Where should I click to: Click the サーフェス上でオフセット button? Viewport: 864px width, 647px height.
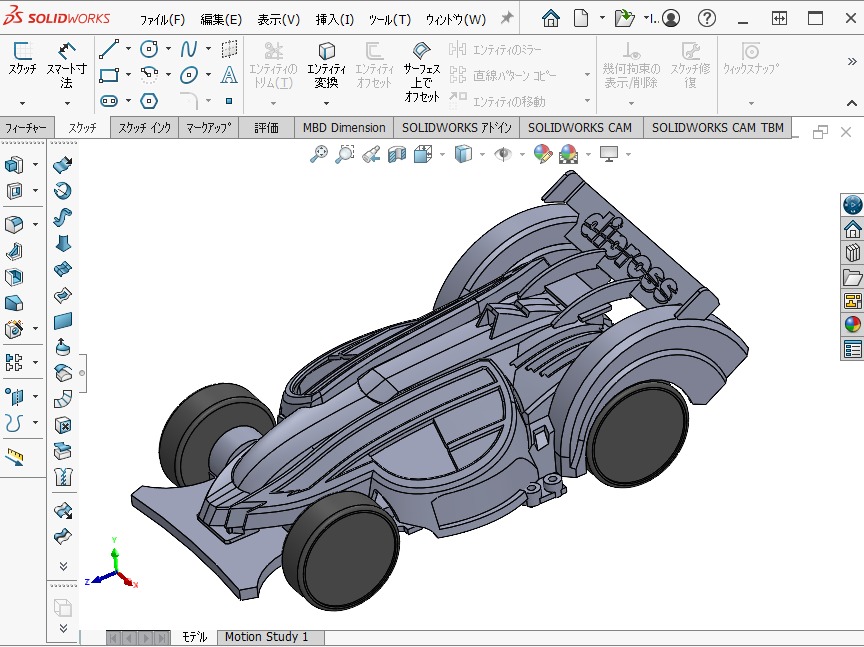pyautogui.click(x=422, y=72)
